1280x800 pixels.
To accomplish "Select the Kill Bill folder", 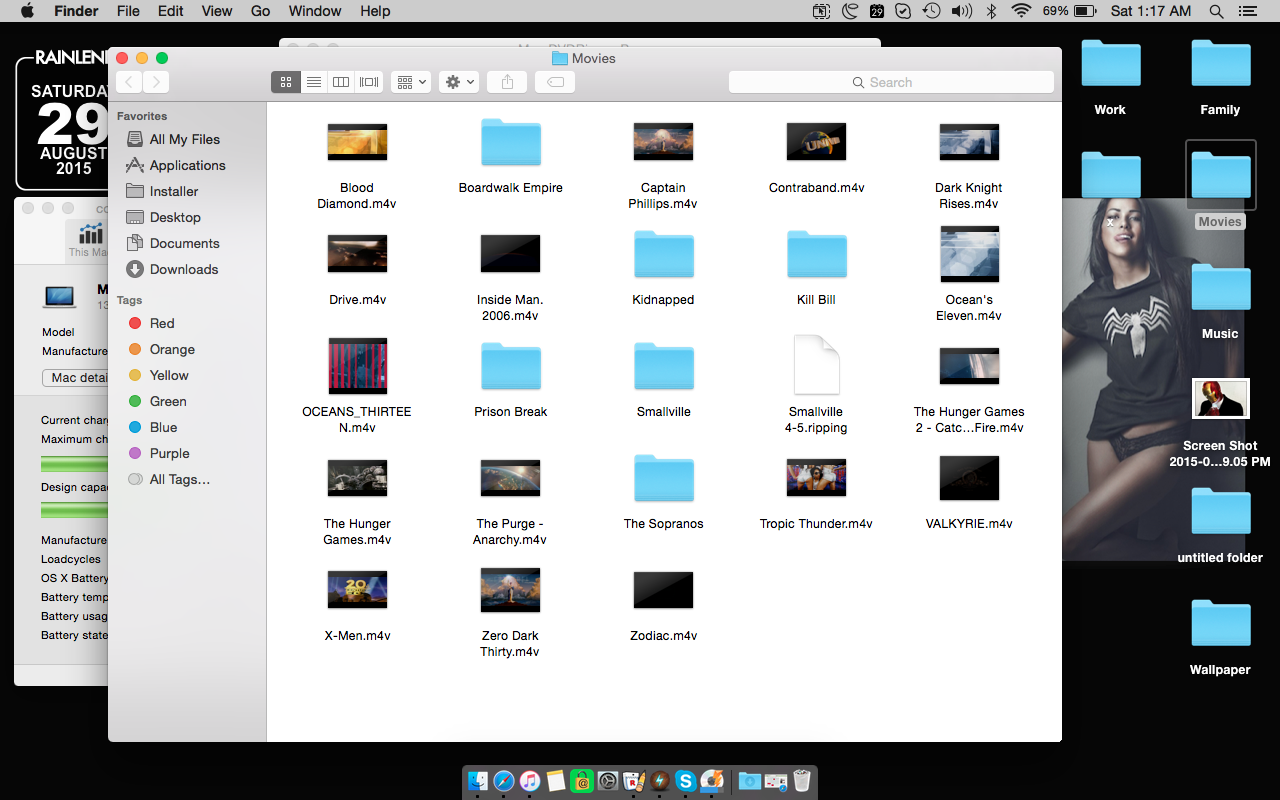I will (x=817, y=254).
